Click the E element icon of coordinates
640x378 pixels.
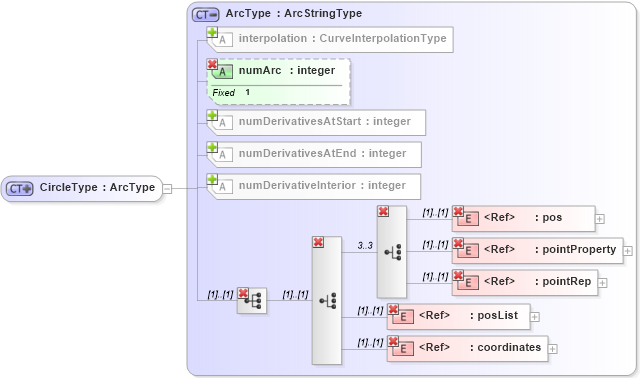click(403, 349)
